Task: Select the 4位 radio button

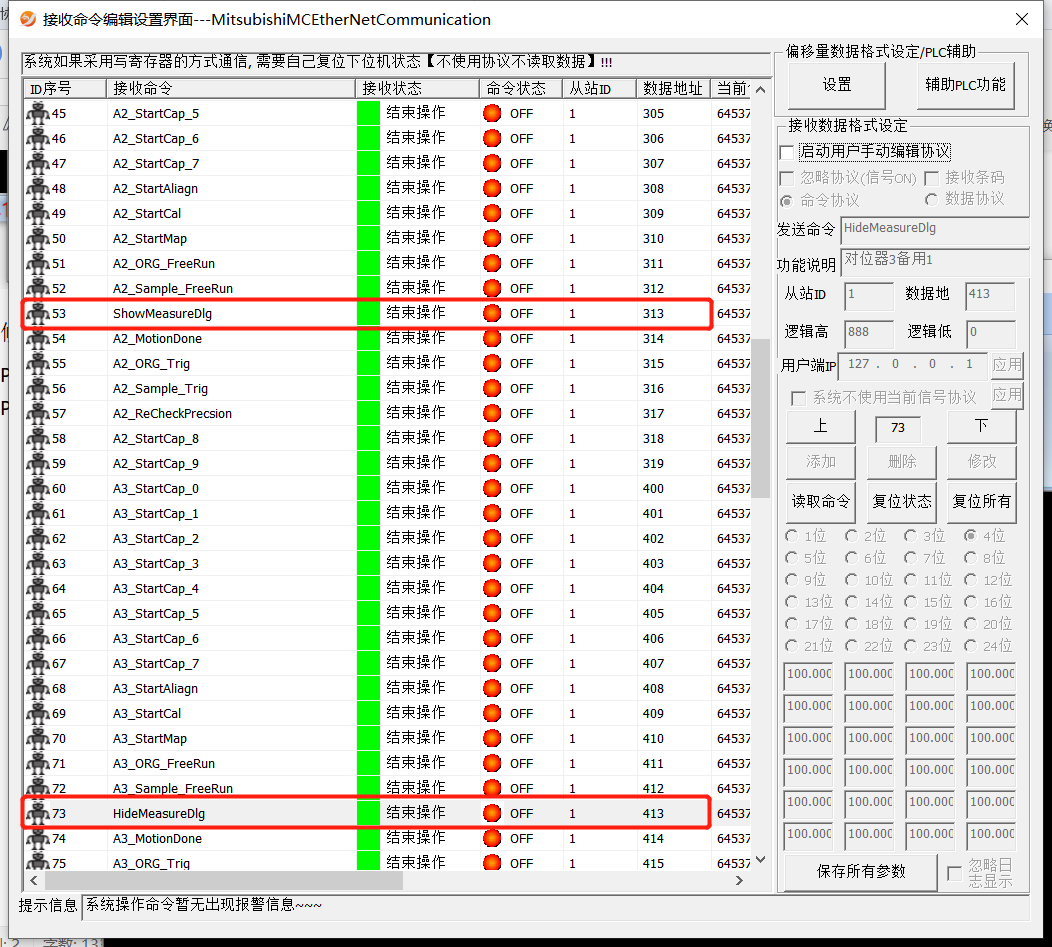Action: (970, 536)
